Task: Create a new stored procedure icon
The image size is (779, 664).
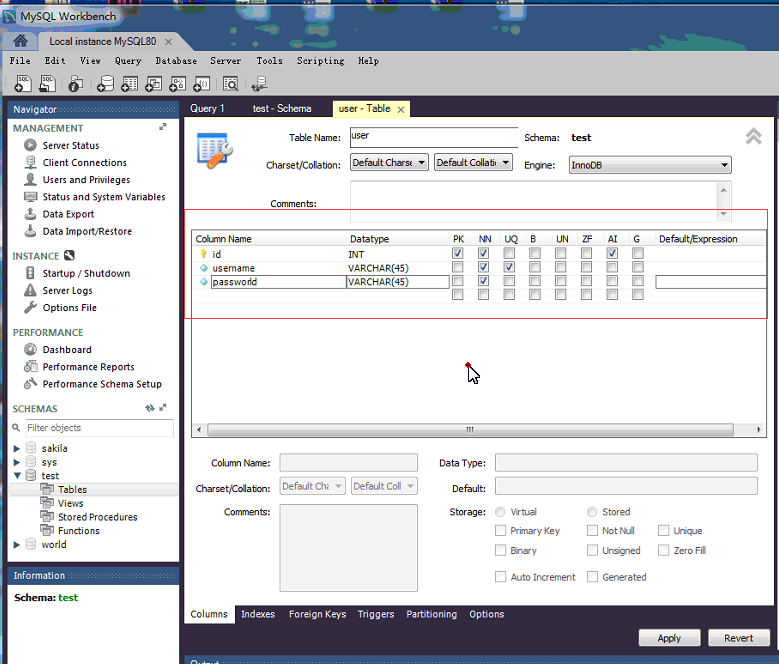Action: (177, 83)
